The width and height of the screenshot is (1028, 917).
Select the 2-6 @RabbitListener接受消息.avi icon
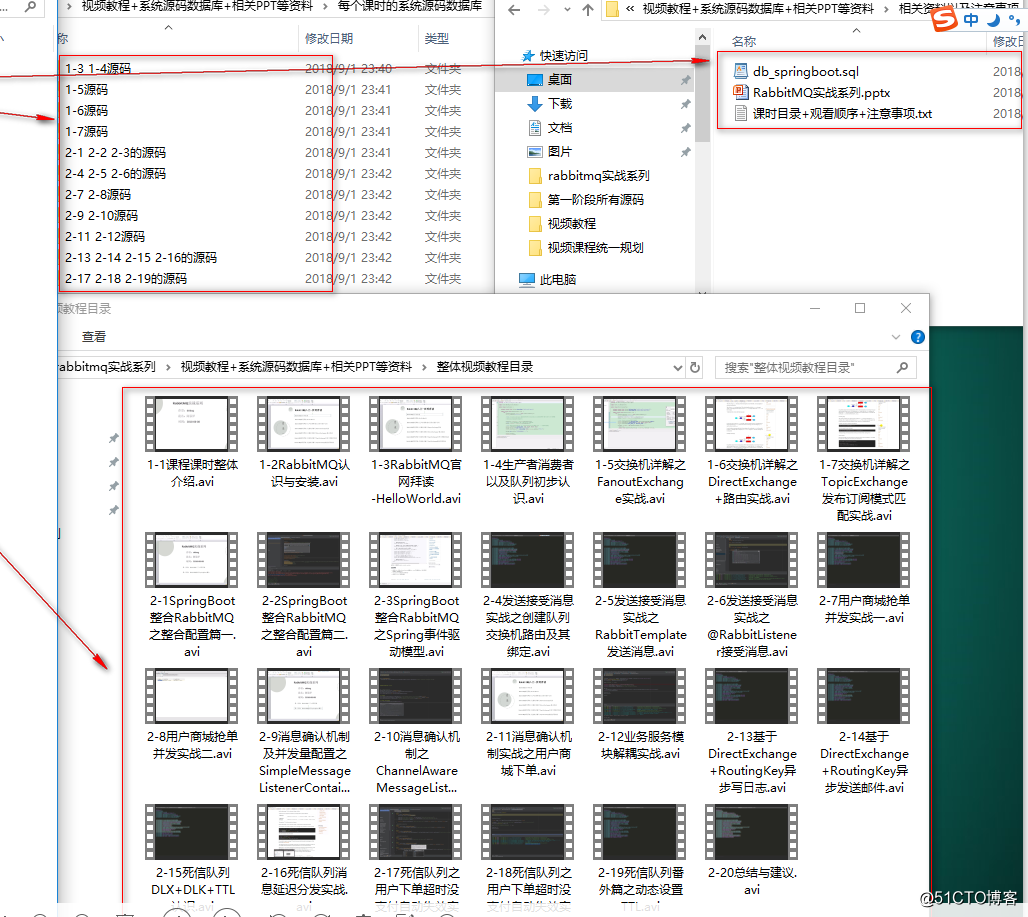click(x=751, y=560)
